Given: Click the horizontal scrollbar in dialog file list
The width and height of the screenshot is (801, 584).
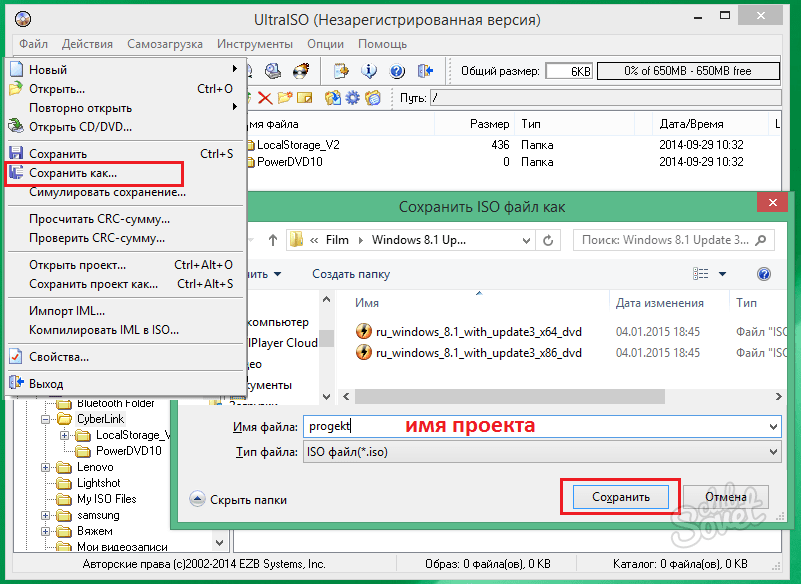Looking at the screenshot, I should click(x=510, y=396).
